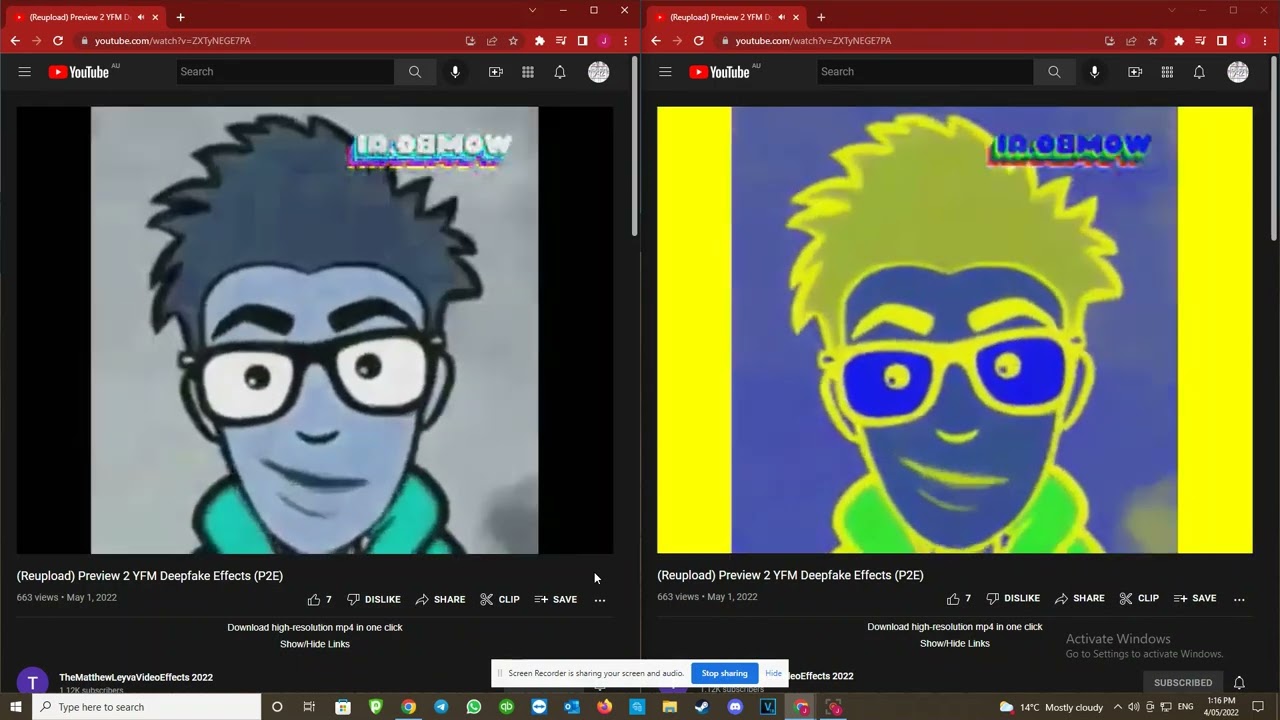Open Chrome three-dot menu in left window
The width and height of the screenshot is (1280, 720).
(625, 41)
